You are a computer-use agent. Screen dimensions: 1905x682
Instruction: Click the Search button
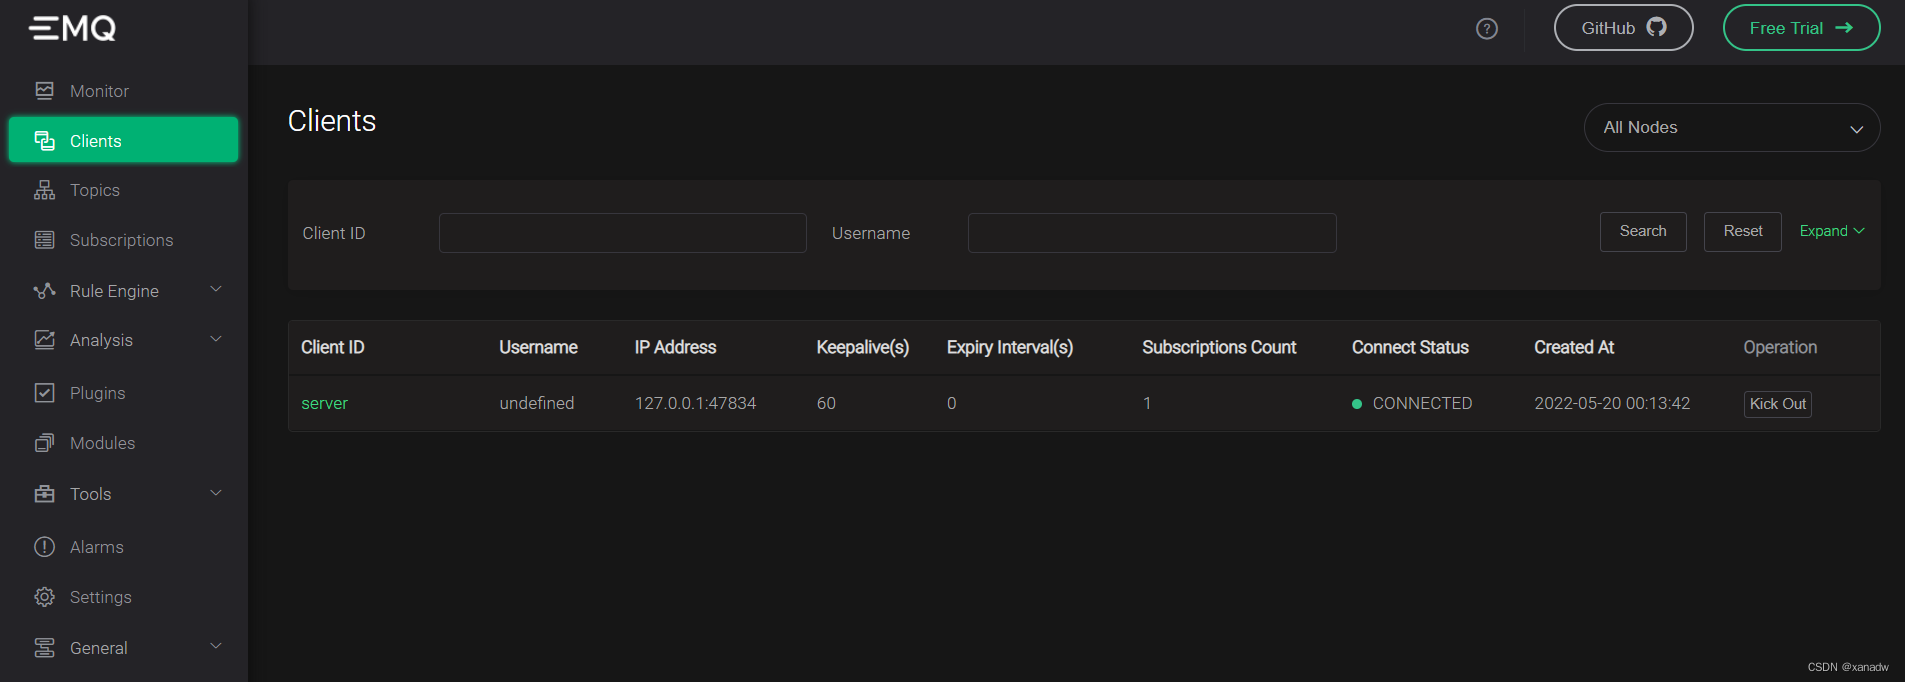(1643, 231)
